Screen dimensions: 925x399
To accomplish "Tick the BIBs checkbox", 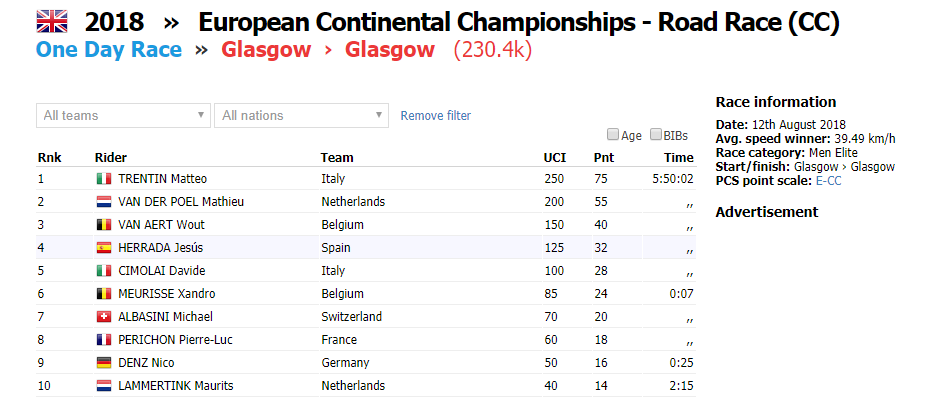I will [x=655, y=135].
